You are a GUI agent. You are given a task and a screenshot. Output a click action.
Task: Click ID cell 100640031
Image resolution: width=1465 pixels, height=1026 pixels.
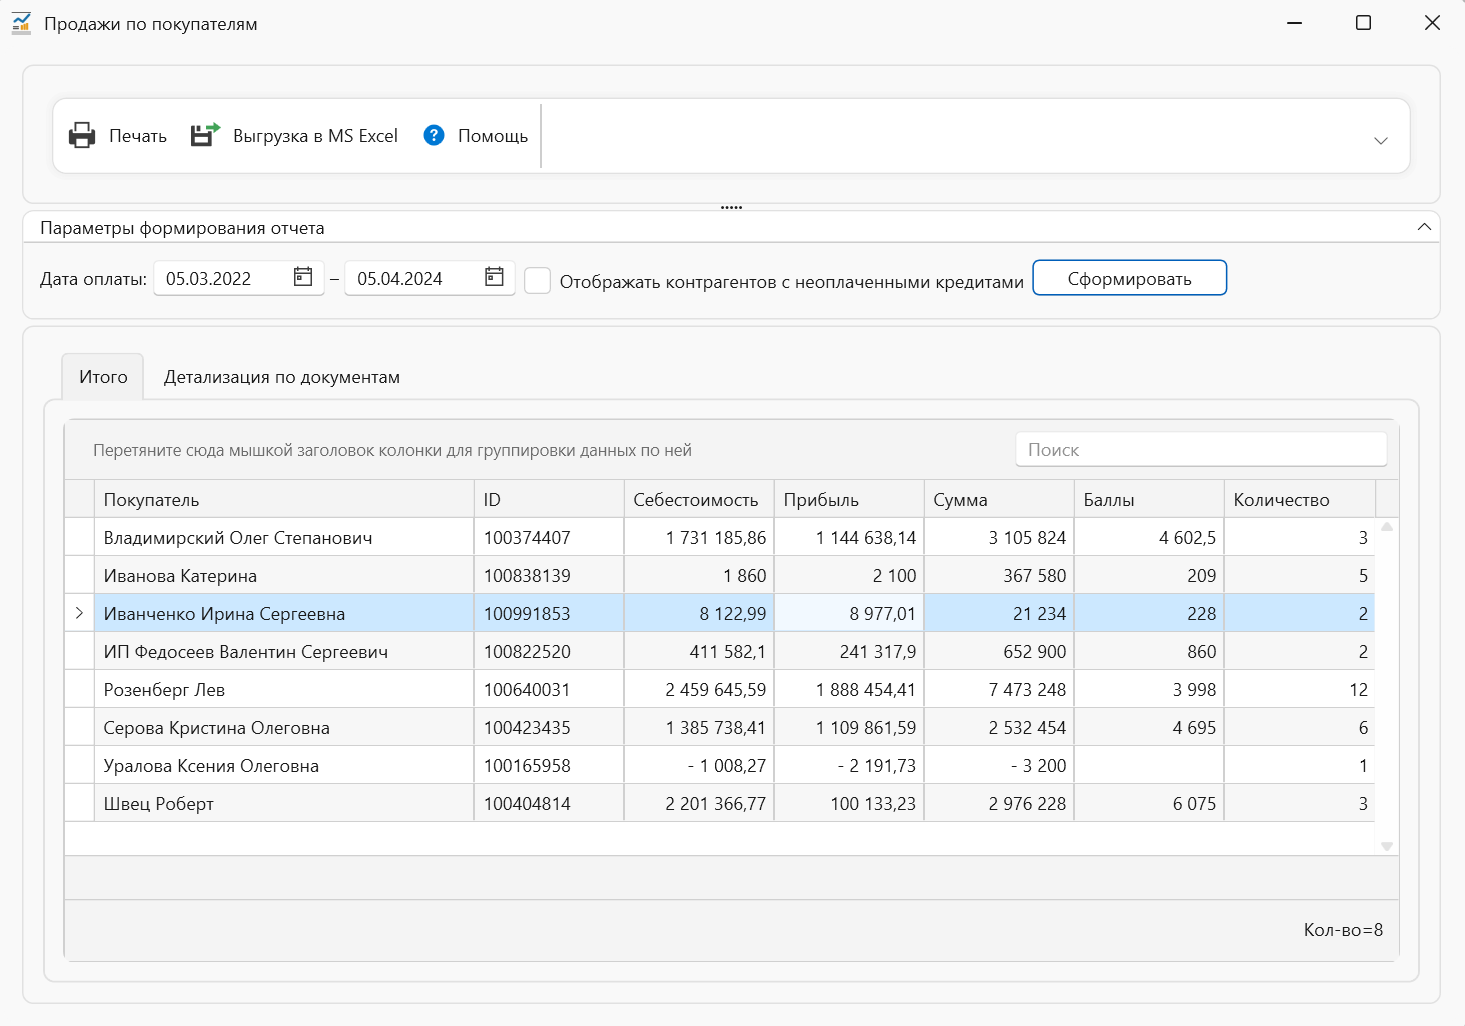click(x=549, y=689)
